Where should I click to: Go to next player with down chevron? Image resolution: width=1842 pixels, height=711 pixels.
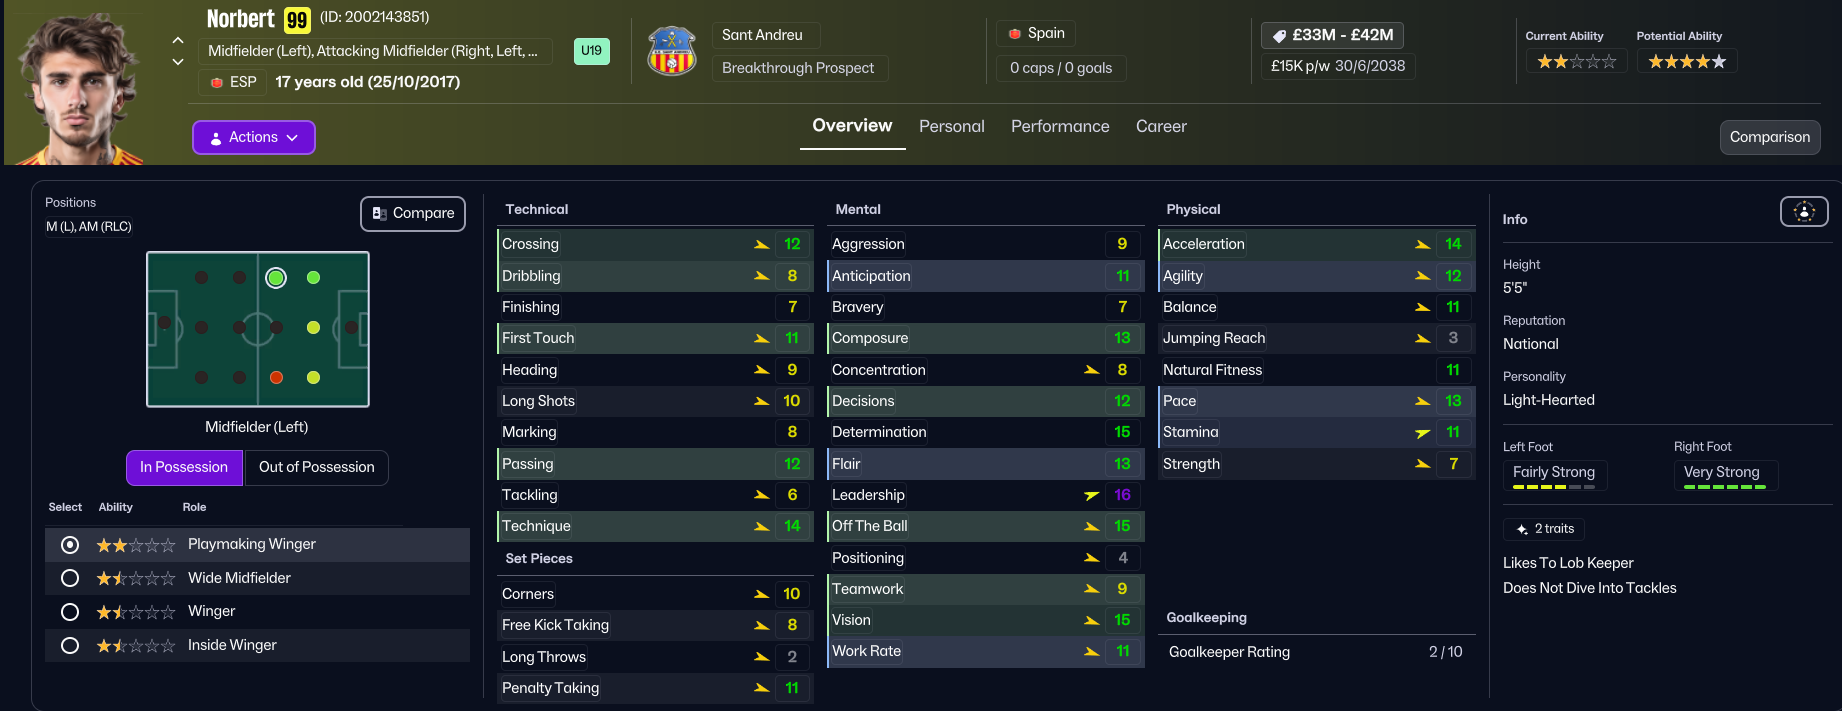point(178,62)
